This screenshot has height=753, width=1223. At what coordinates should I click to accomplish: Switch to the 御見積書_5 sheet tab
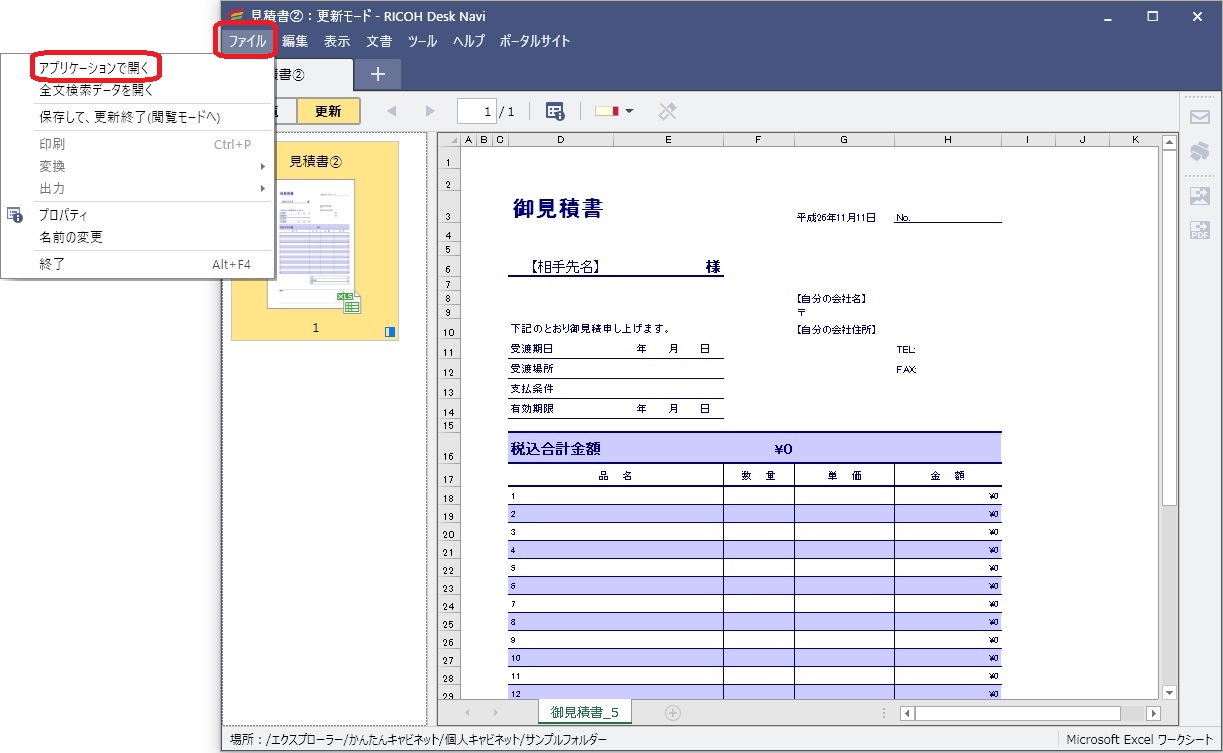pos(584,711)
